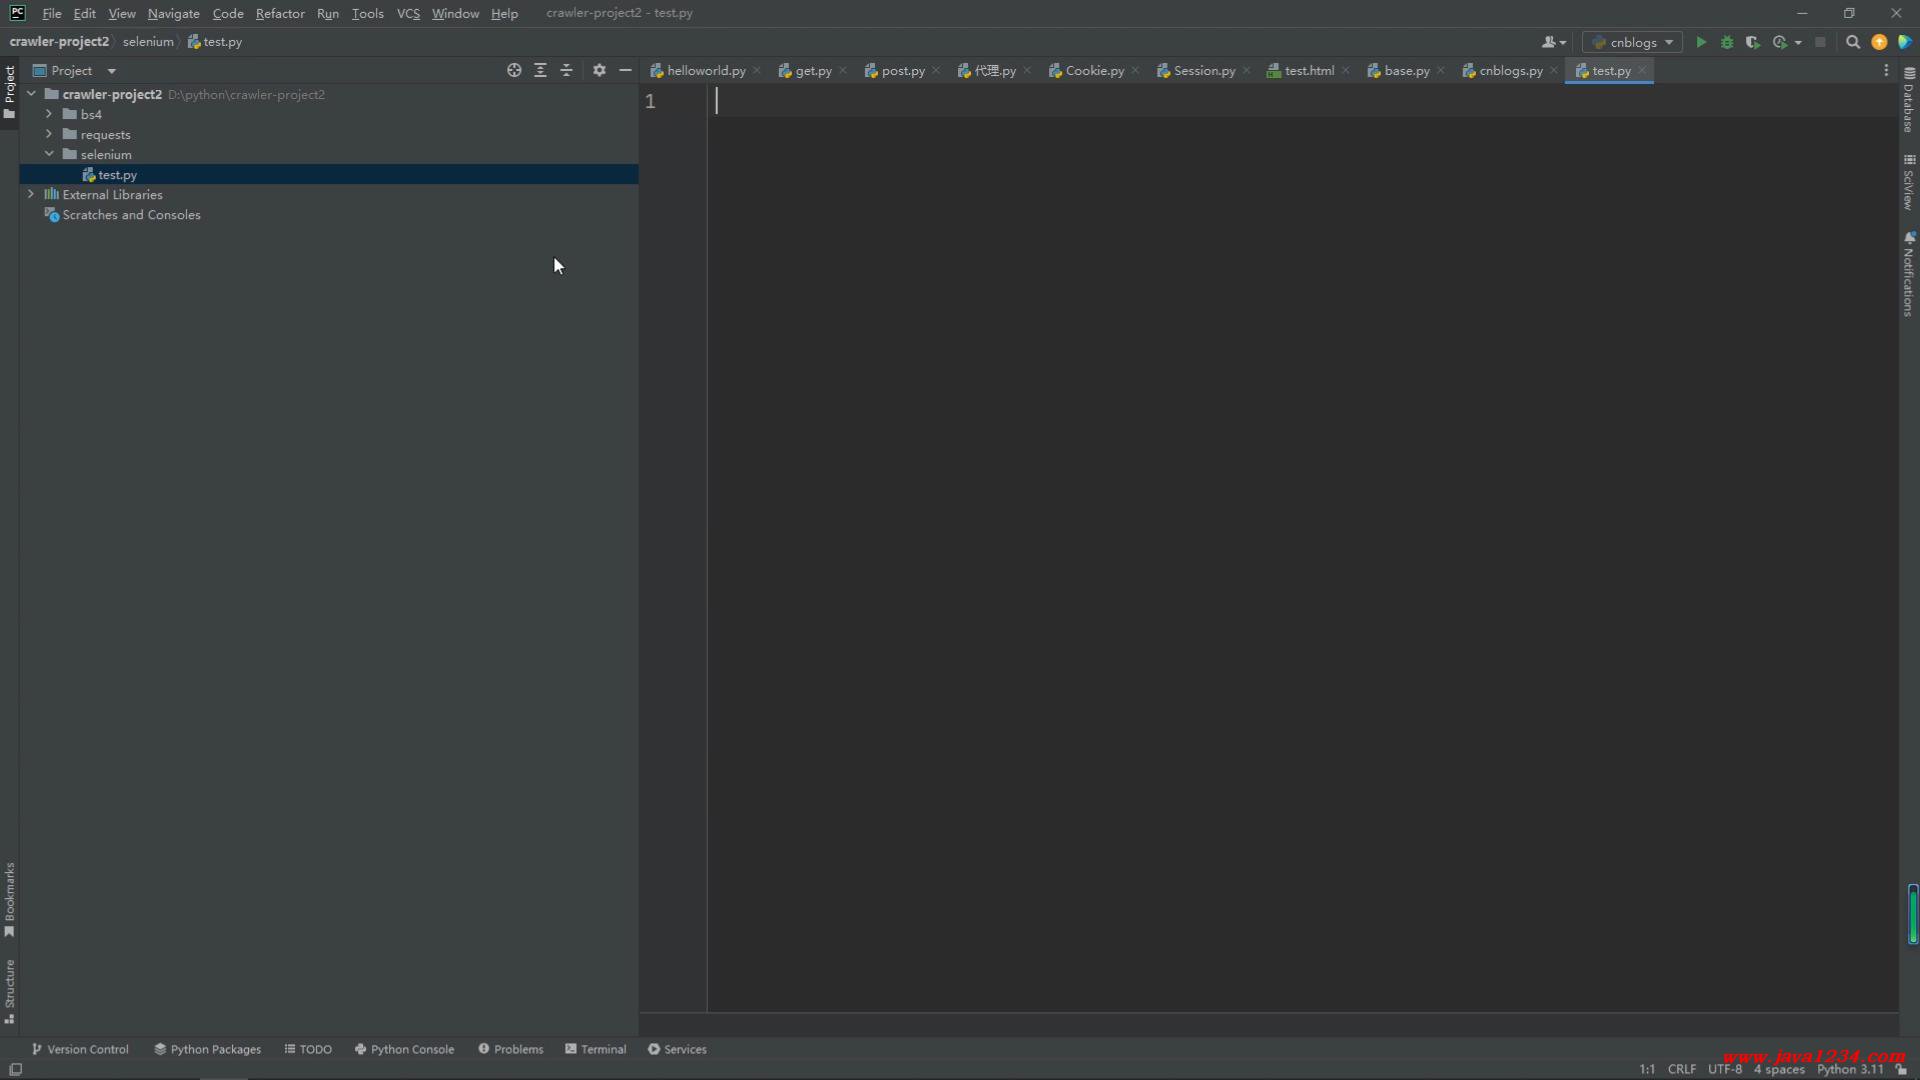Screen dimensions: 1920x1080
Task: Collapse the crawler-project2 root node
Action: (x=31, y=94)
